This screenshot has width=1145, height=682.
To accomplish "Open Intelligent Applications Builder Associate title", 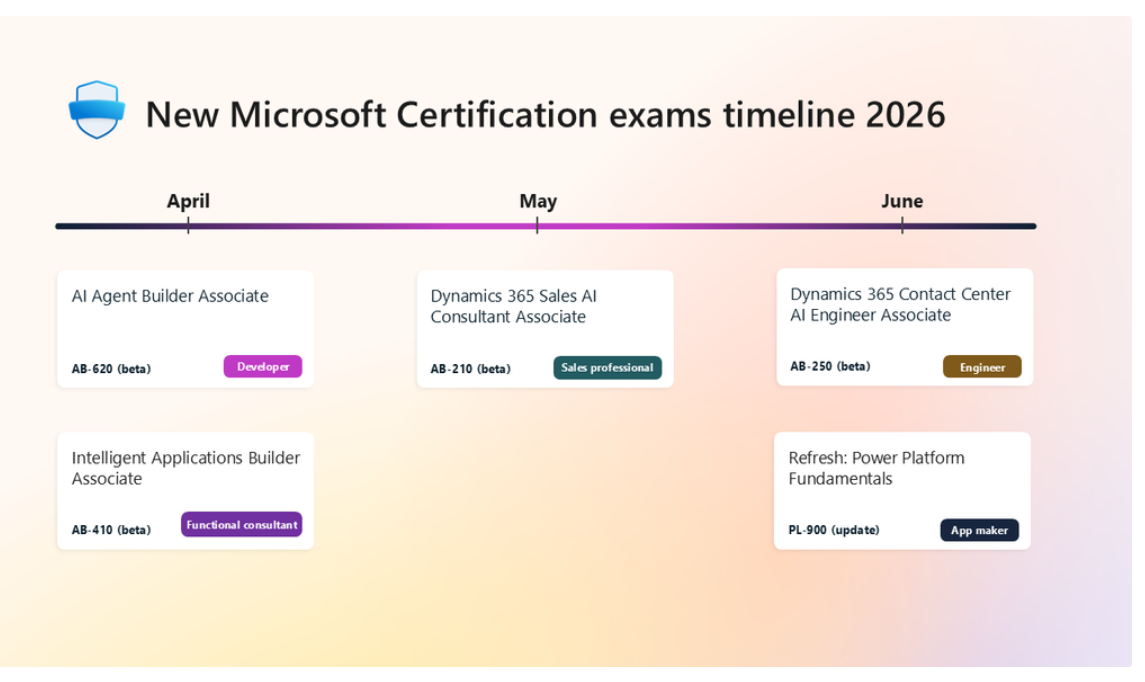I will click(185, 468).
